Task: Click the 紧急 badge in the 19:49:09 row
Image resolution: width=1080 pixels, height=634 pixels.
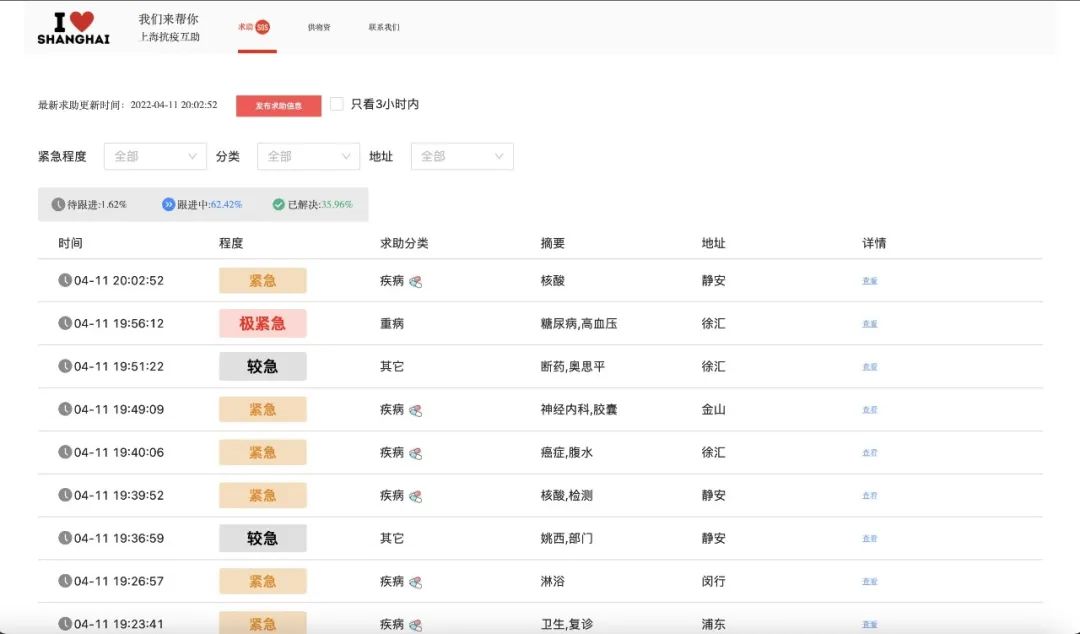Action: [262, 409]
